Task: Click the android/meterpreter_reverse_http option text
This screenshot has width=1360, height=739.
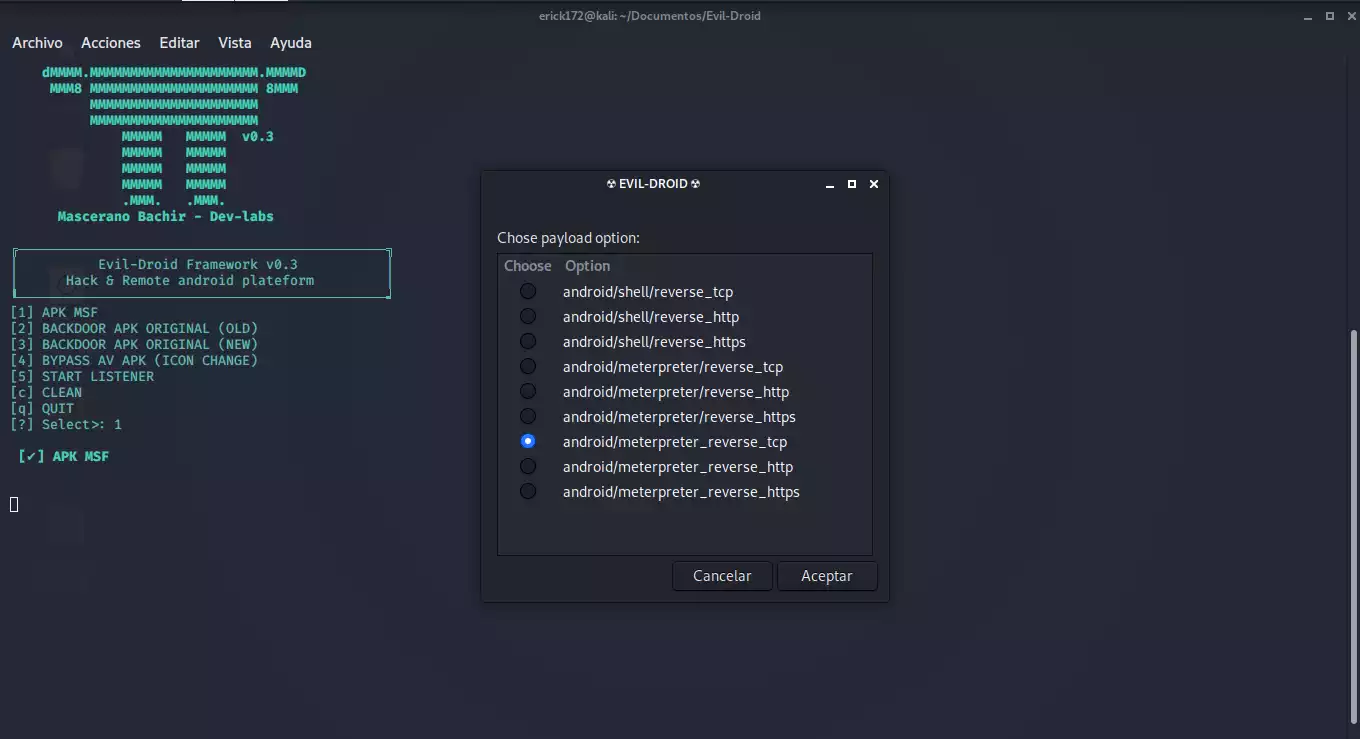Action: (678, 467)
